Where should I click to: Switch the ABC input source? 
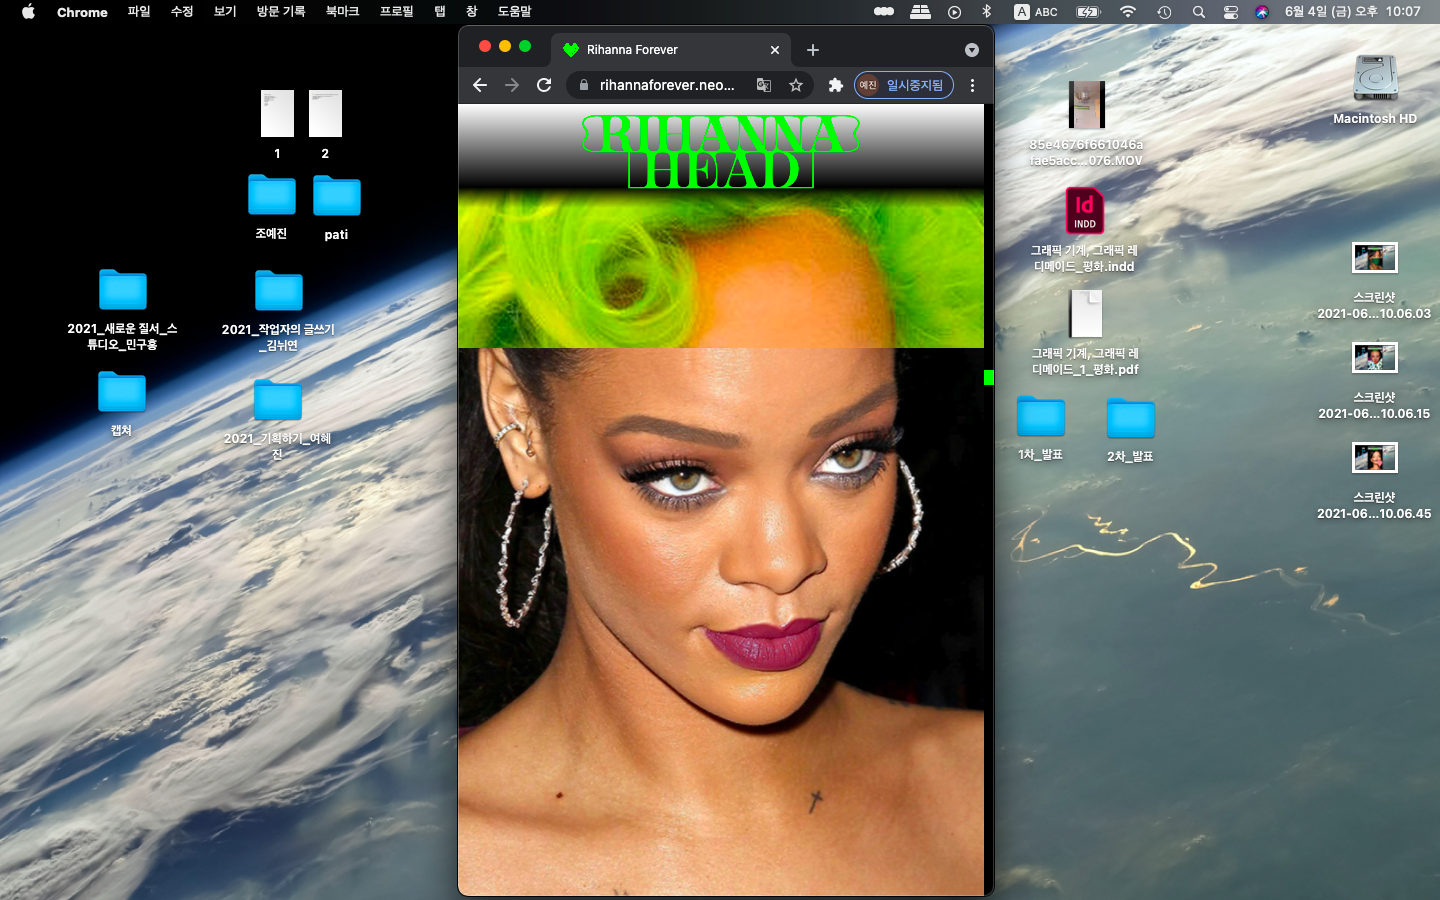(1036, 12)
